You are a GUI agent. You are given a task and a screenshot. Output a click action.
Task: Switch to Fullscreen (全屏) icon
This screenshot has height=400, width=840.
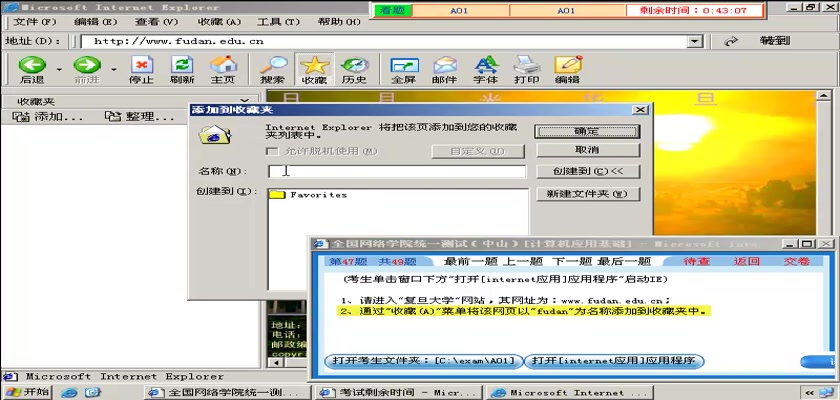click(x=404, y=70)
